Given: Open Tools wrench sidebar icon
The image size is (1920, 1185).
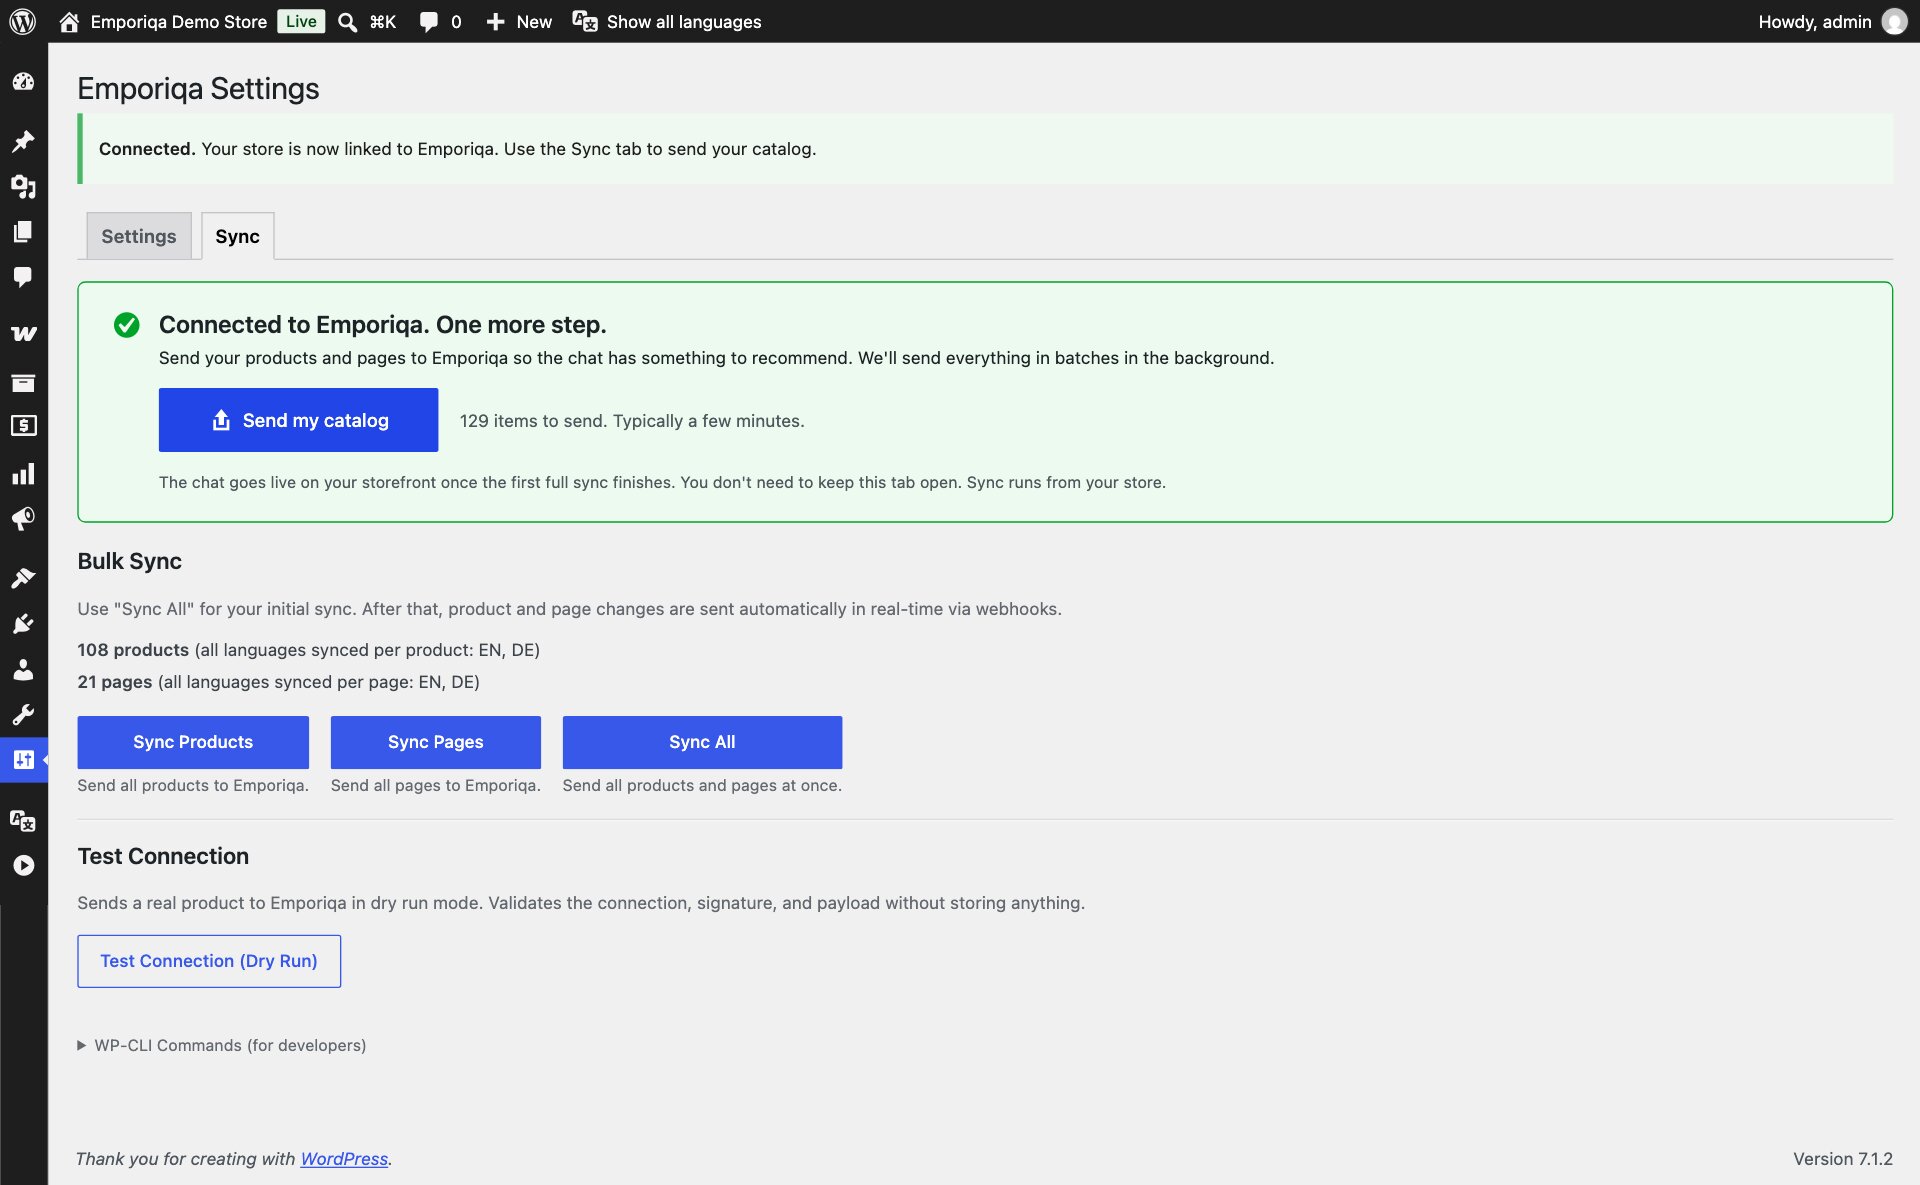Looking at the screenshot, I should pos(23,714).
